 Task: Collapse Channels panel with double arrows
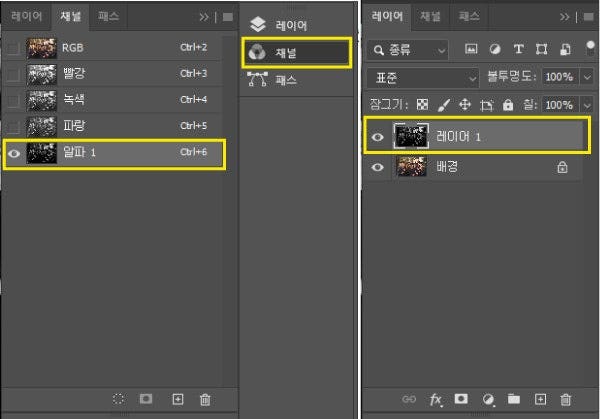[x=204, y=17]
